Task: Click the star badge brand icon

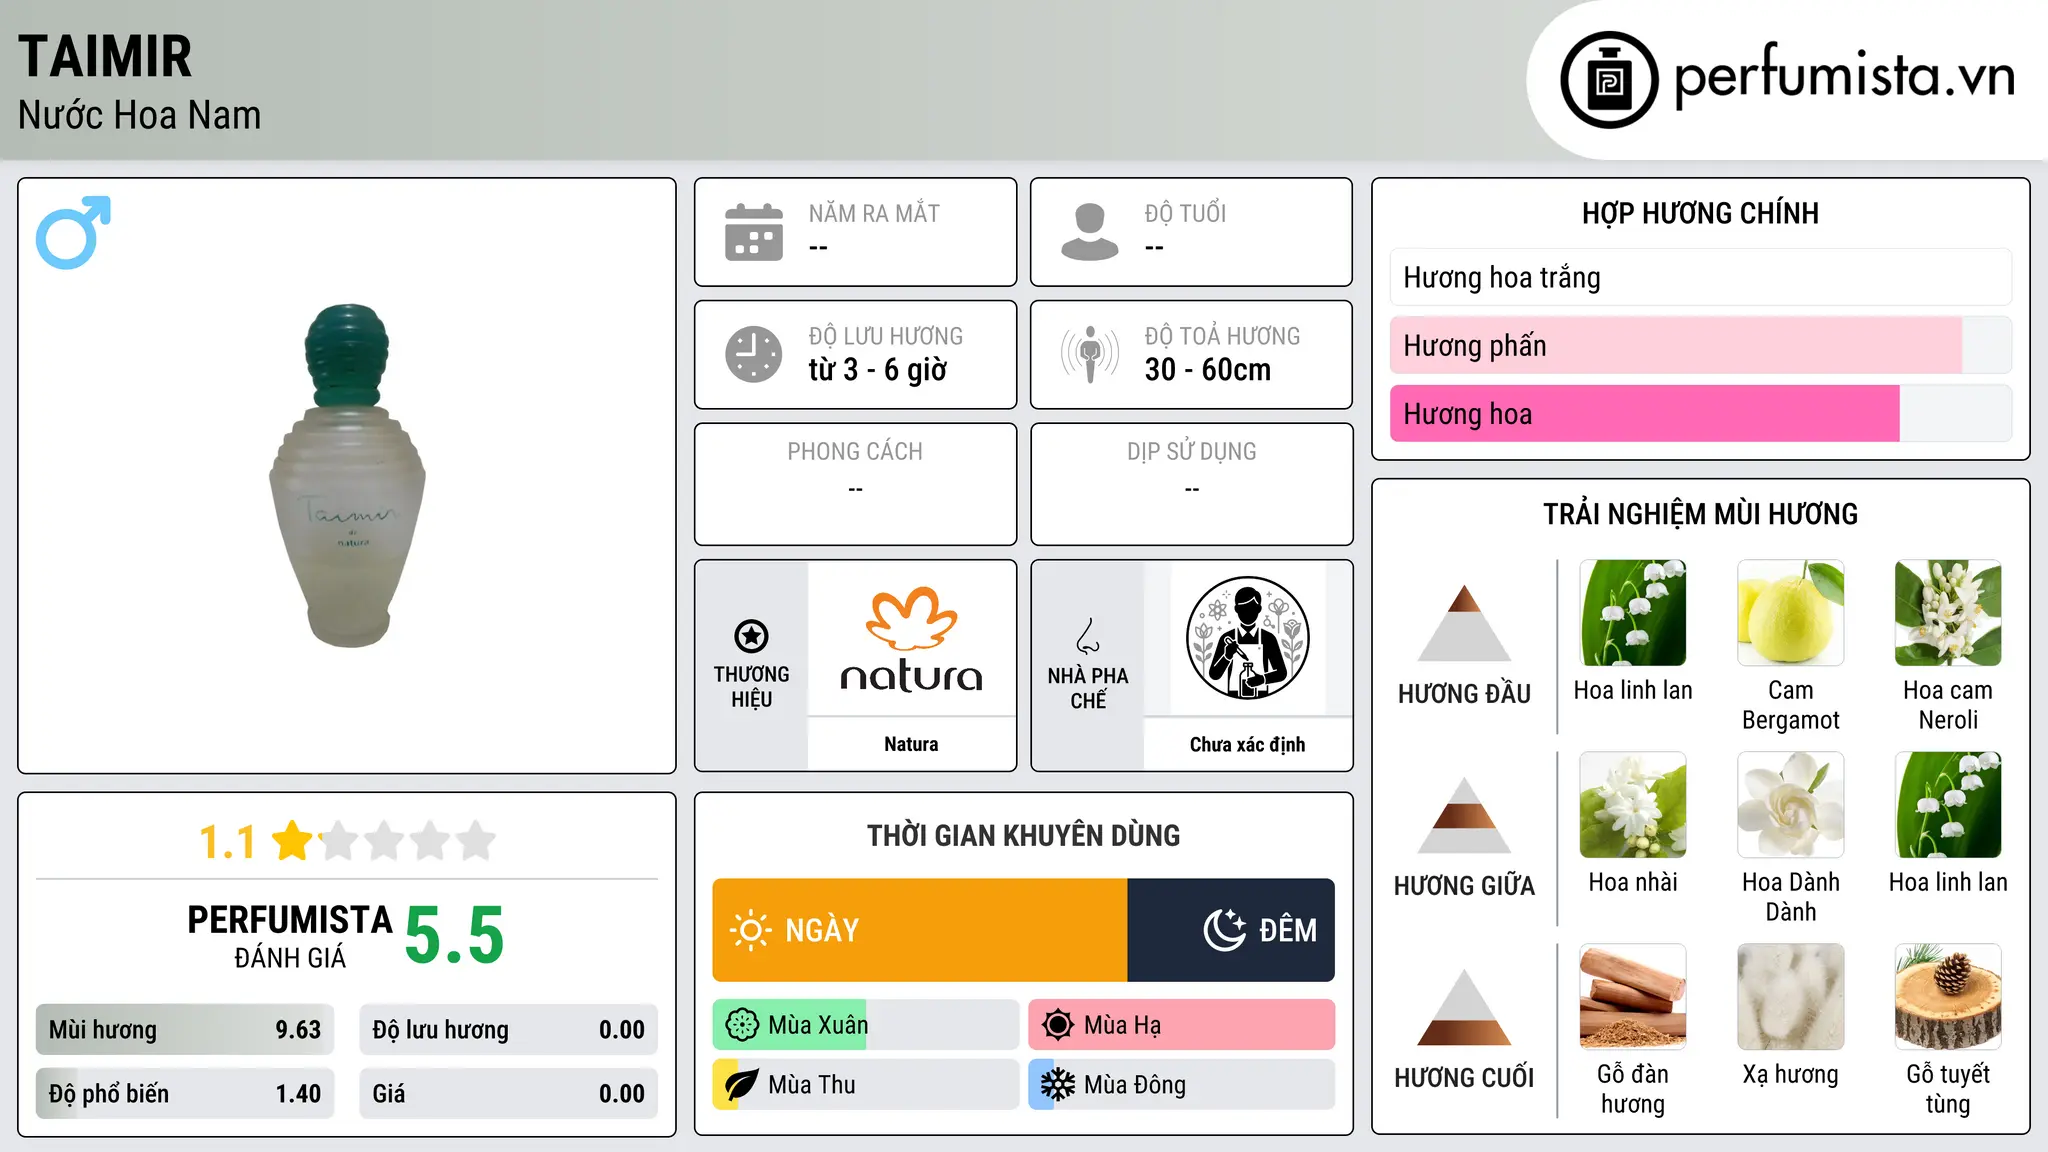Action: tap(751, 636)
